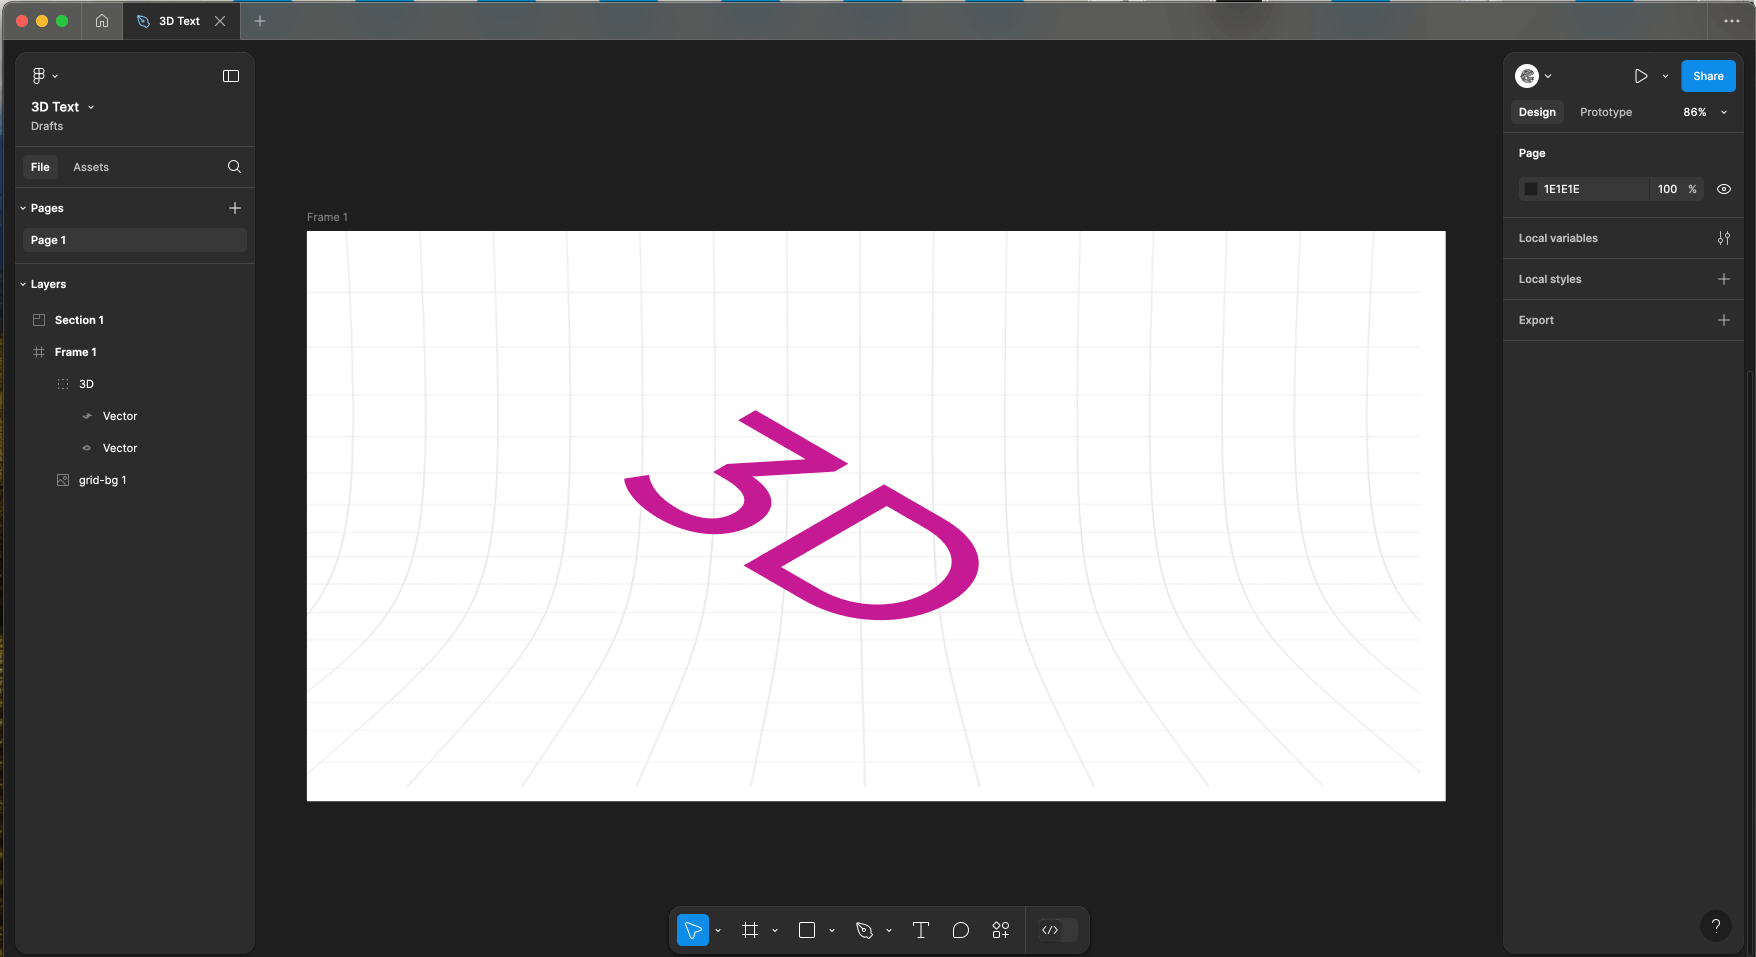The image size is (1756, 957).
Task: Click the page background color swatch
Action: (1531, 189)
